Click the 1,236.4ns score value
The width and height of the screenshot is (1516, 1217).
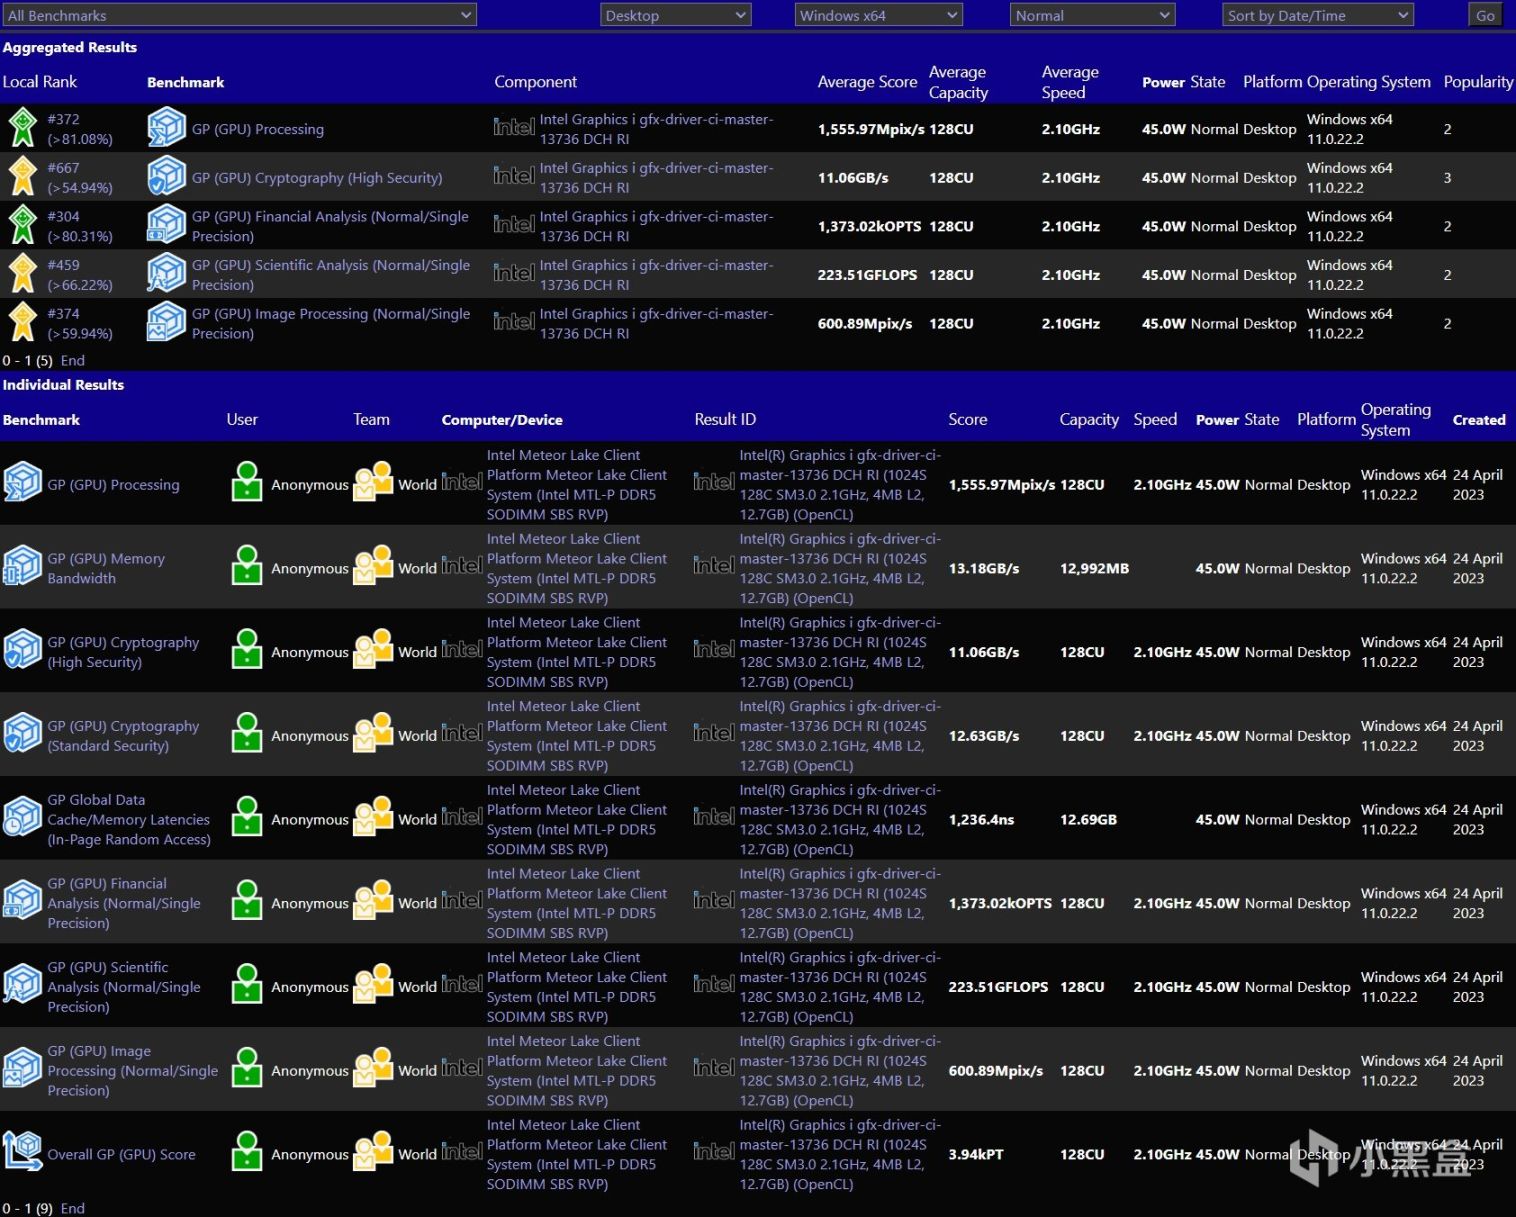(981, 819)
